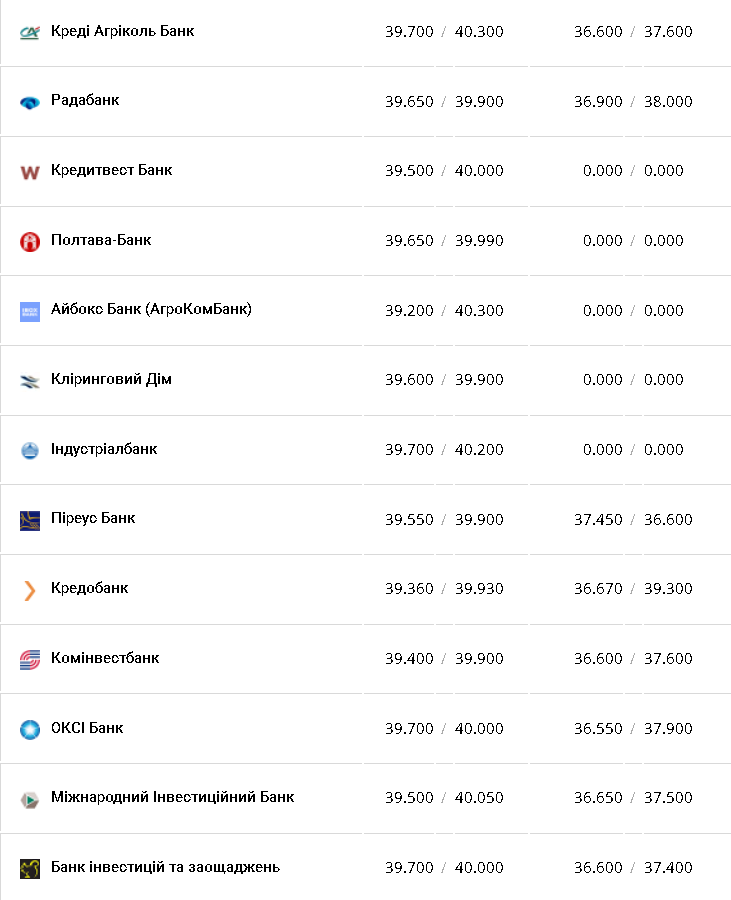Click the Креді Агріколь Банк logo icon

coord(30,32)
